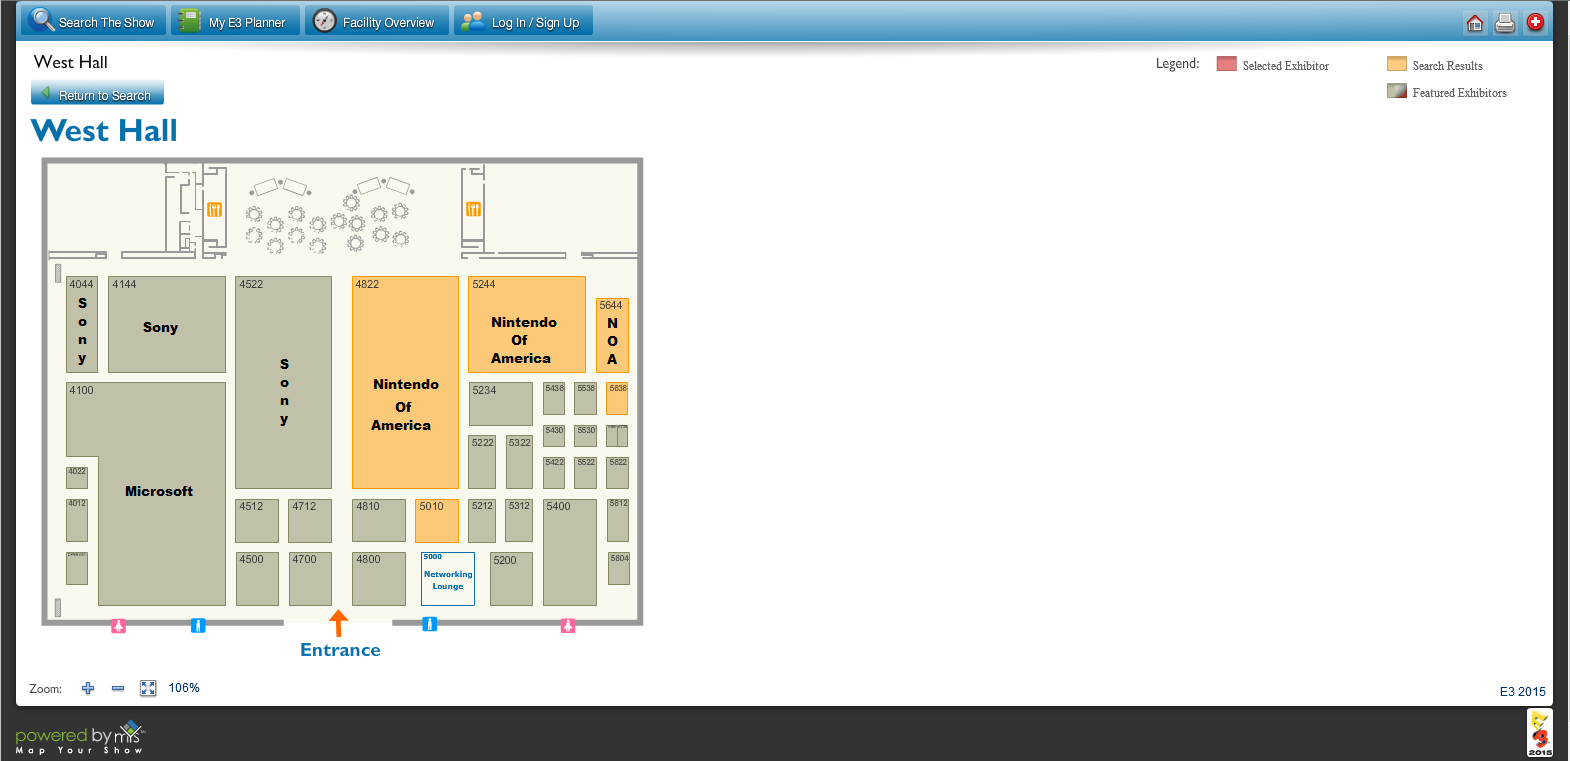Viewport: 1570px width, 761px height.
Task: Zoom out with the minus icon
Action: click(118, 688)
